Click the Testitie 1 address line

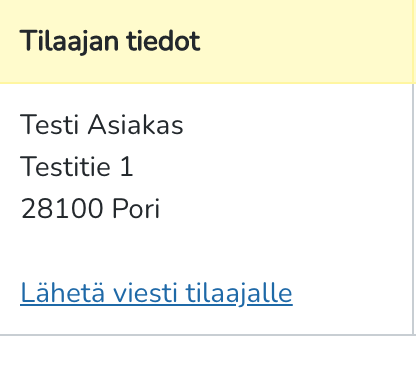pyautogui.click(x=77, y=166)
